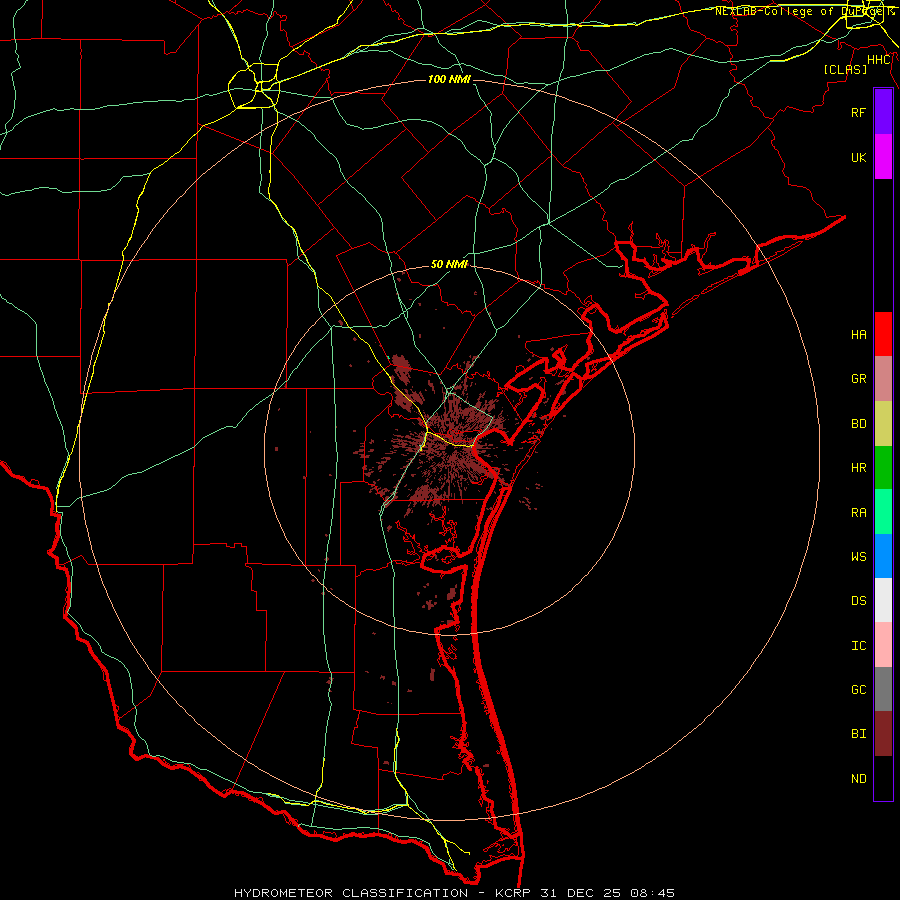Click the HHC product code label

(879, 60)
